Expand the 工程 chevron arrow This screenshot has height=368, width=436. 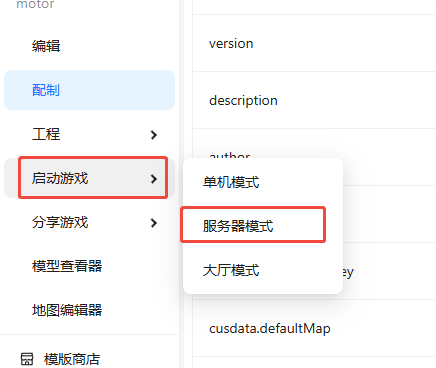click(154, 135)
